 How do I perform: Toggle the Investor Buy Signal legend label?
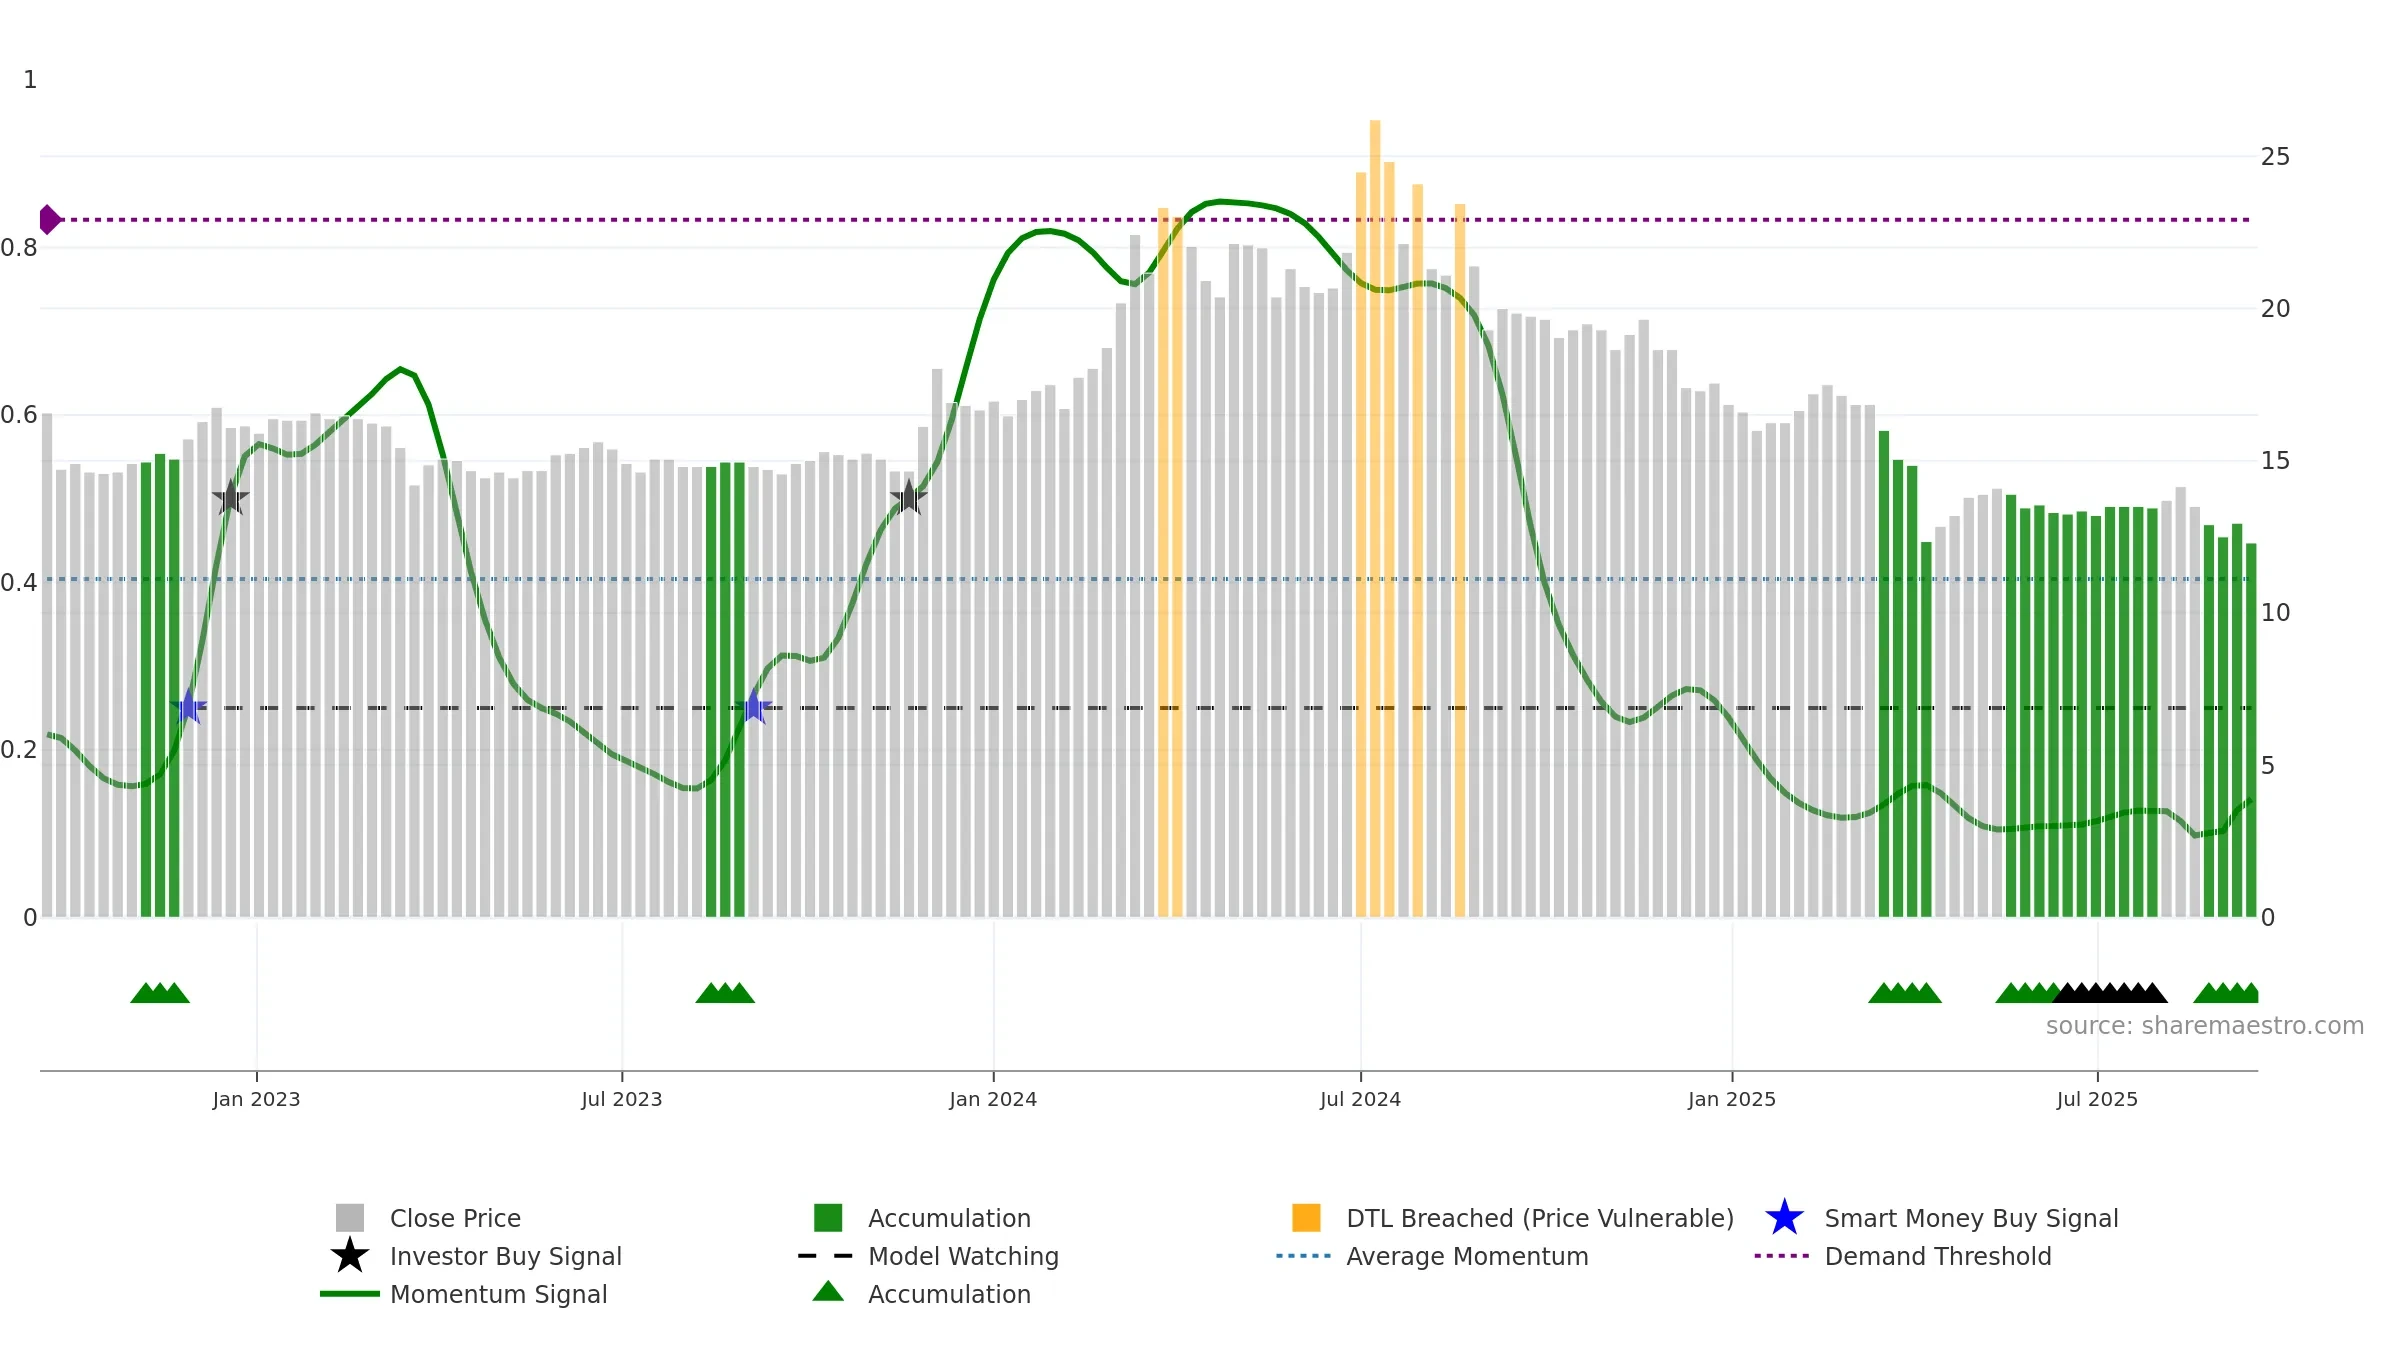(x=506, y=1256)
